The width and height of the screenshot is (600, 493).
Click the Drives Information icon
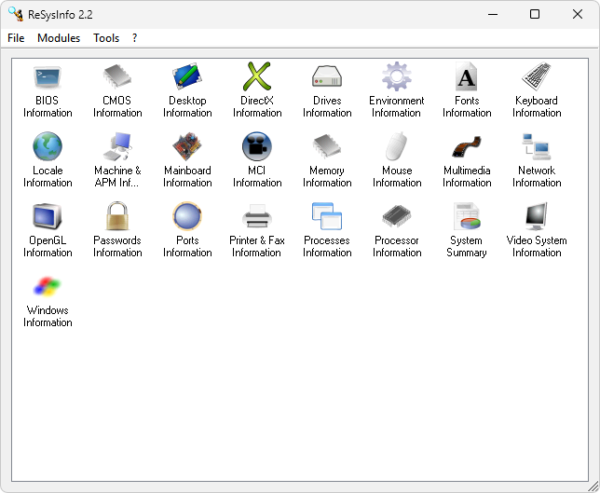pyautogui.click(x=327, y=78)
